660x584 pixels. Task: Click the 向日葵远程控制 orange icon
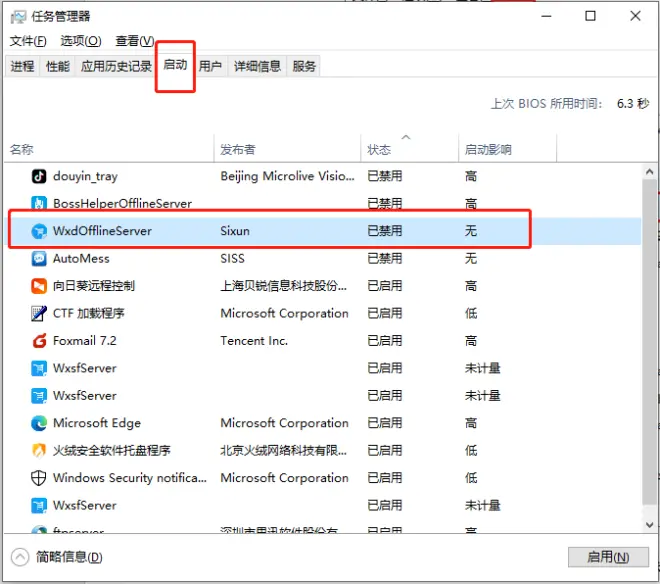(39, 286)
